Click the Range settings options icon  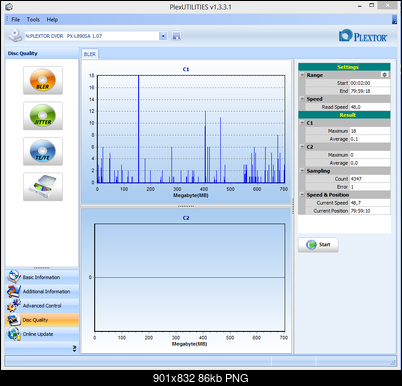(384, 75)
